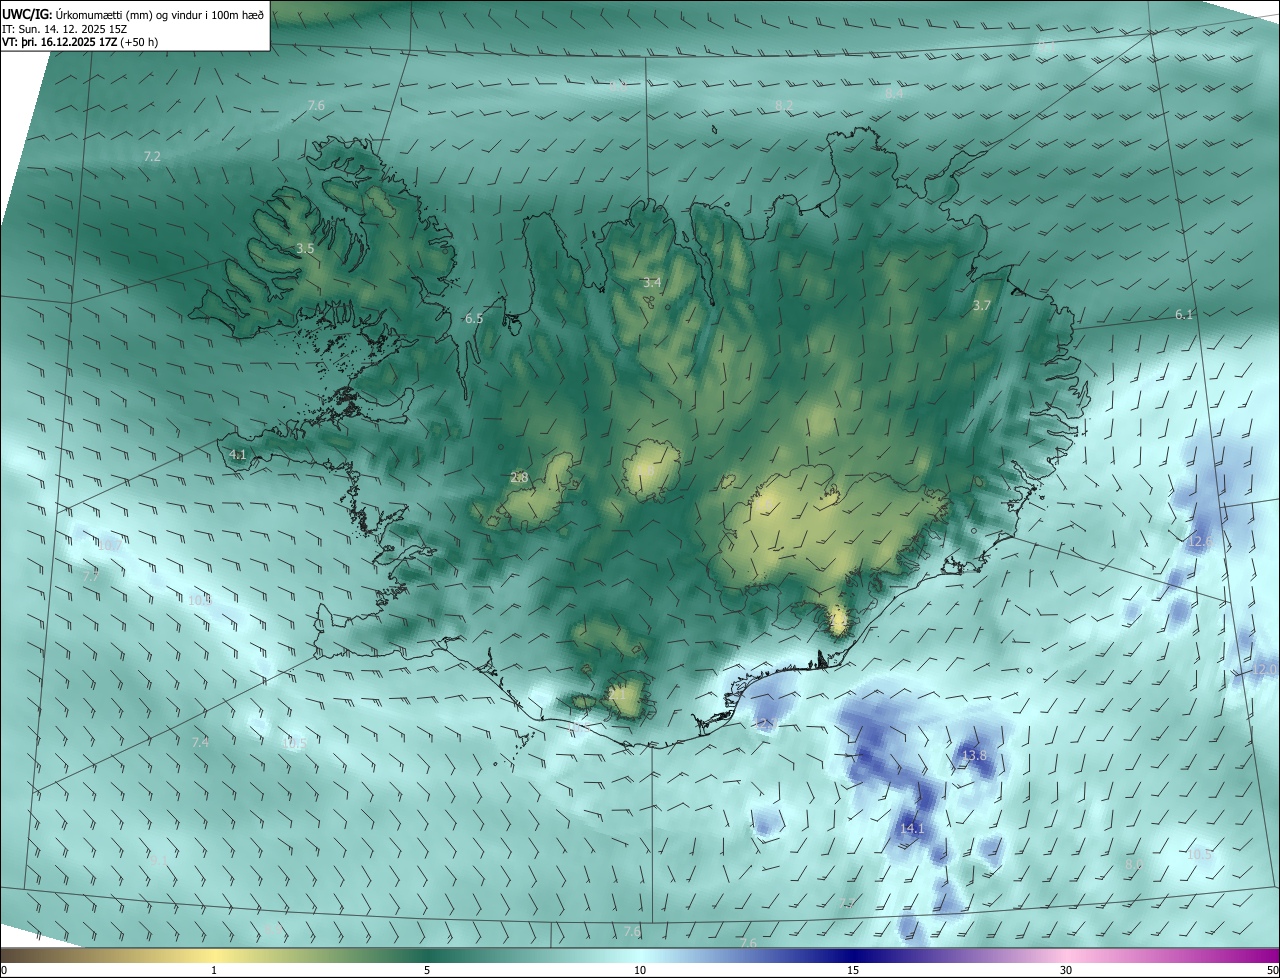Click the 4.1 value on the western peninsula
The height and width of the screenshot is (978, 1280).
click(x=238, y=455)
